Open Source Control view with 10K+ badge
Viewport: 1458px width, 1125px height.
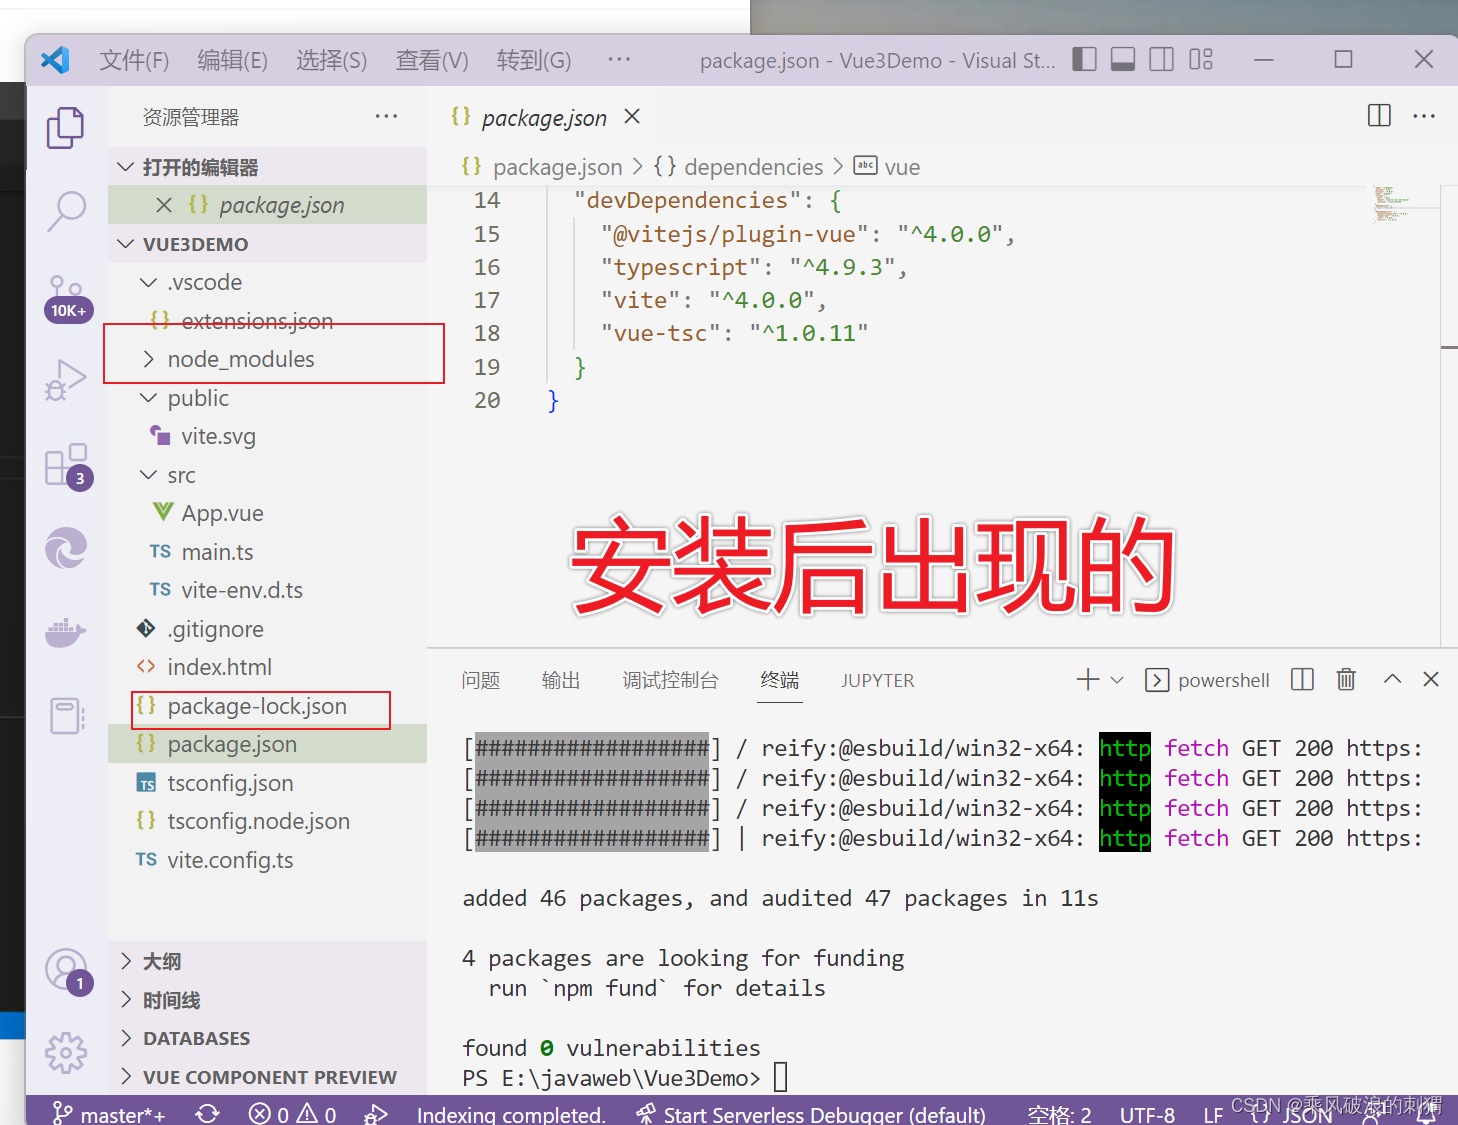[66, 298]
